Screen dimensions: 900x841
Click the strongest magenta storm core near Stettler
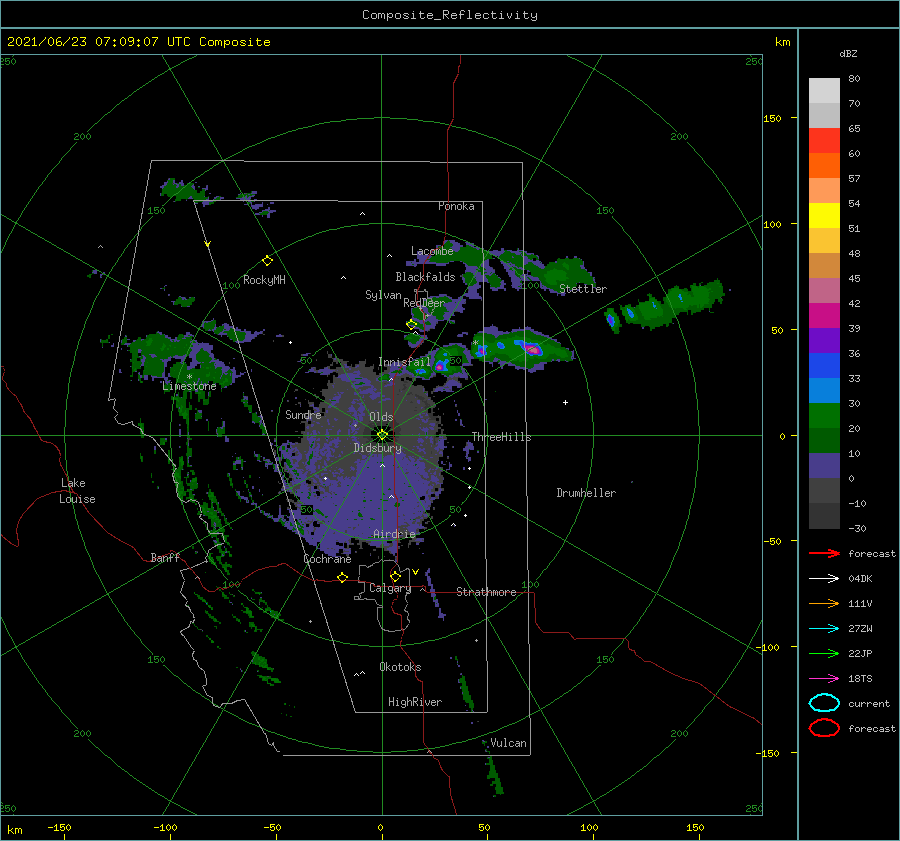[533, 349]
